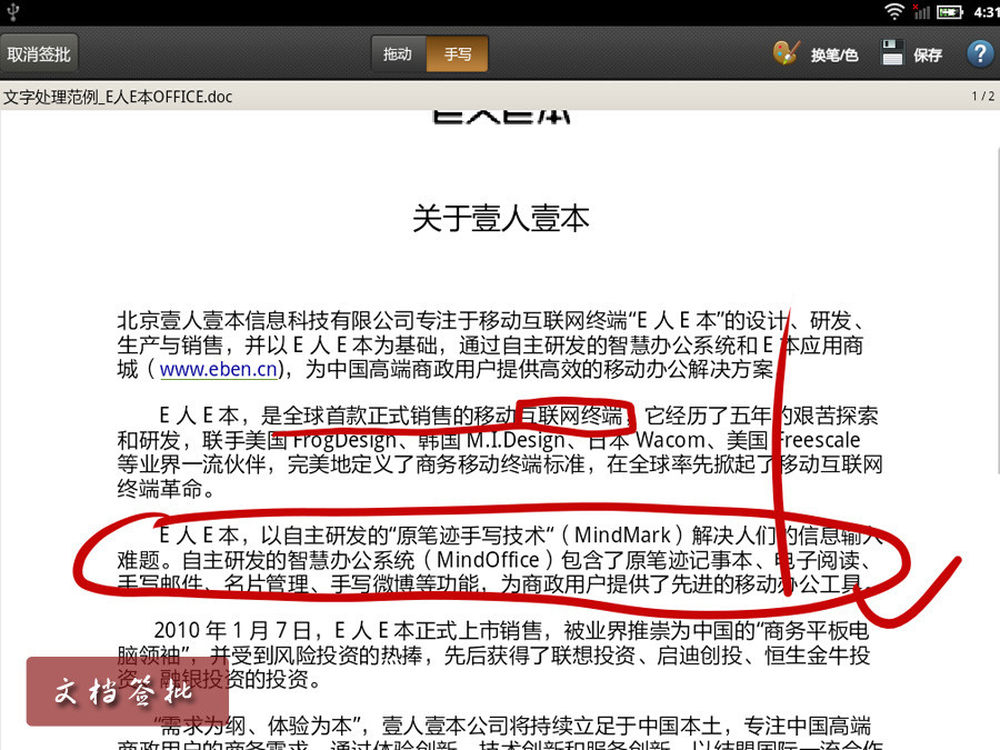Click the text M.I.Design in the document
Viewport: 1000px width, 750px height.
click(x=516, y=440)
